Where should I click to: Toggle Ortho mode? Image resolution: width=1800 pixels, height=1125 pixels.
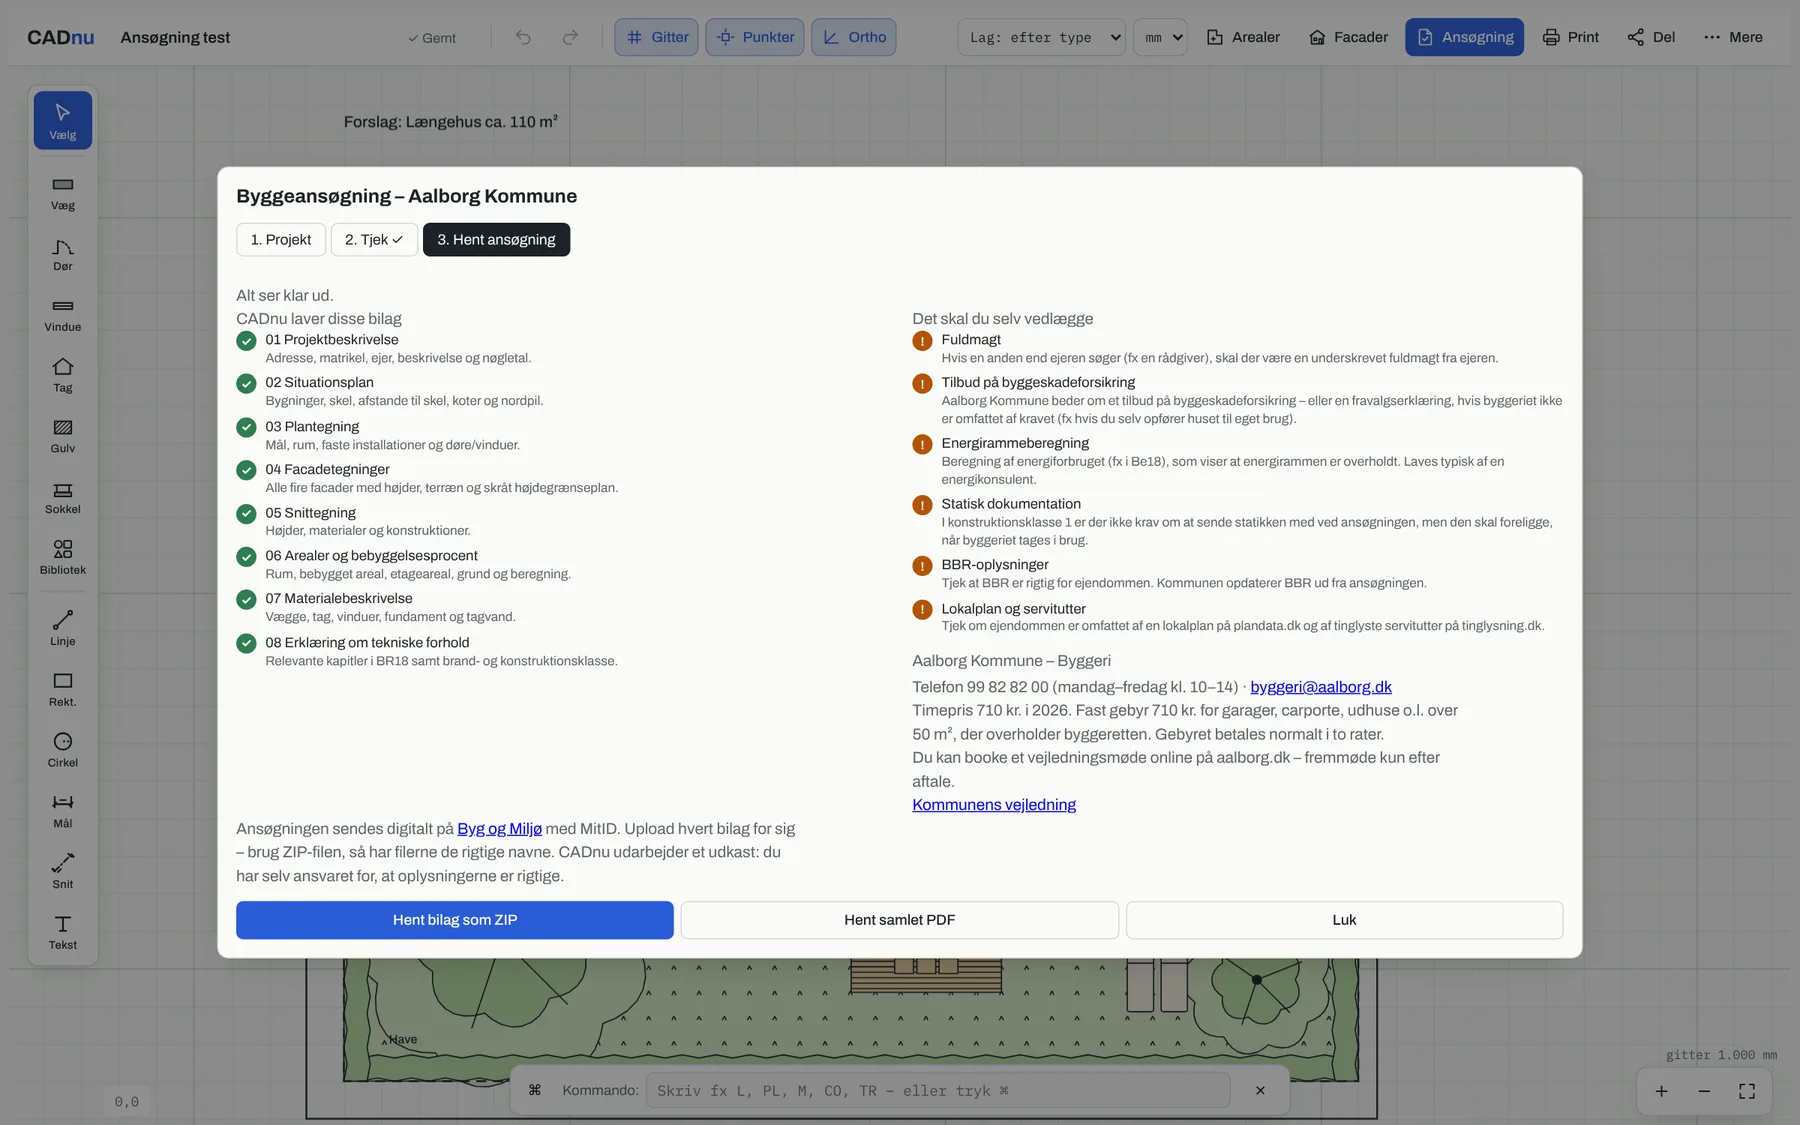(854, 37)
